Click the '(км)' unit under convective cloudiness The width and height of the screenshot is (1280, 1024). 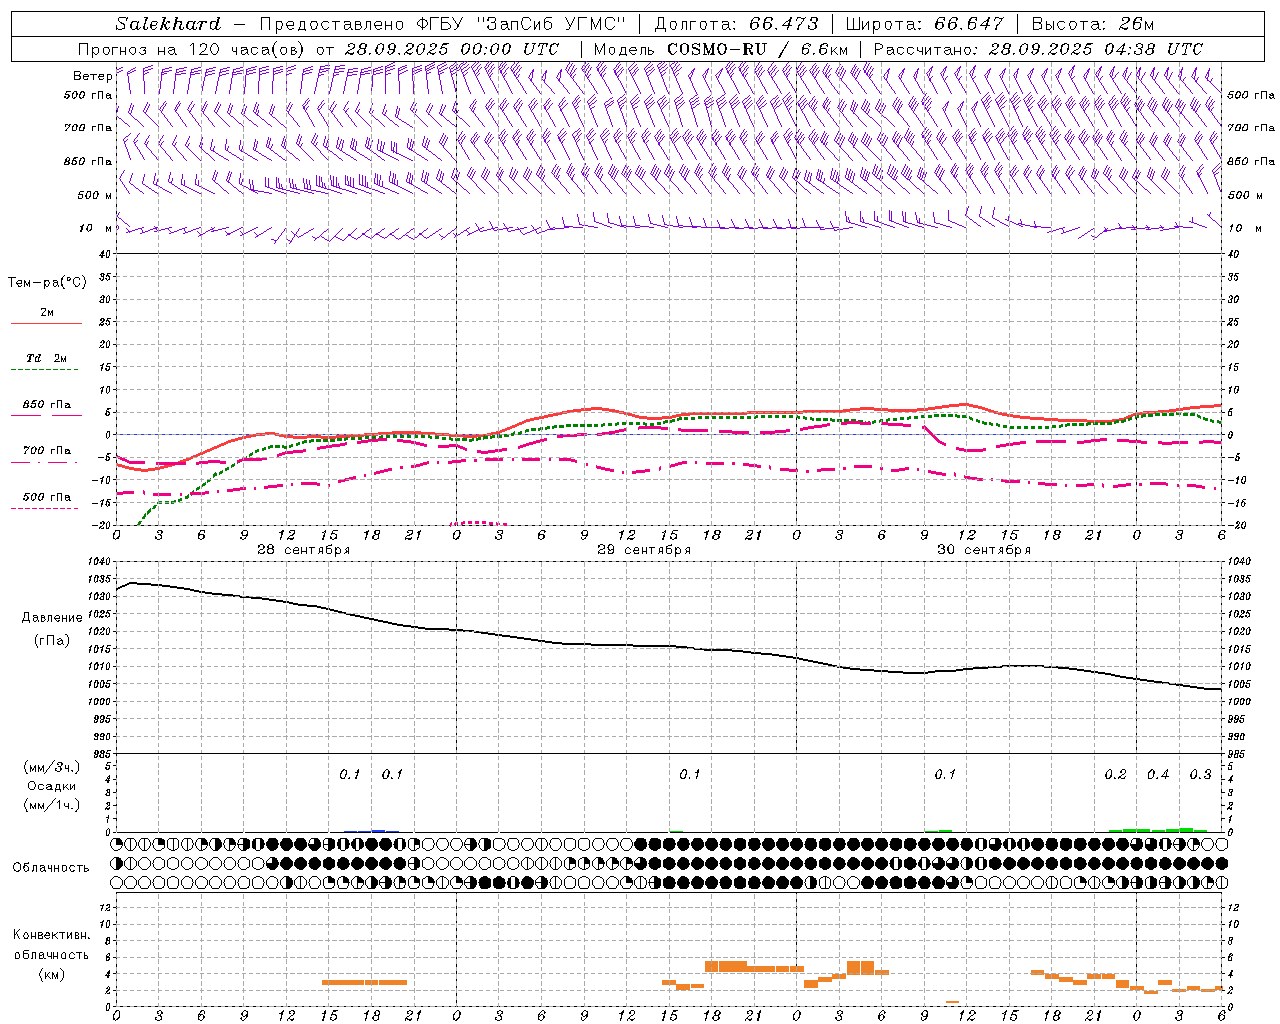pyautogui.click(x=52, y=974)
